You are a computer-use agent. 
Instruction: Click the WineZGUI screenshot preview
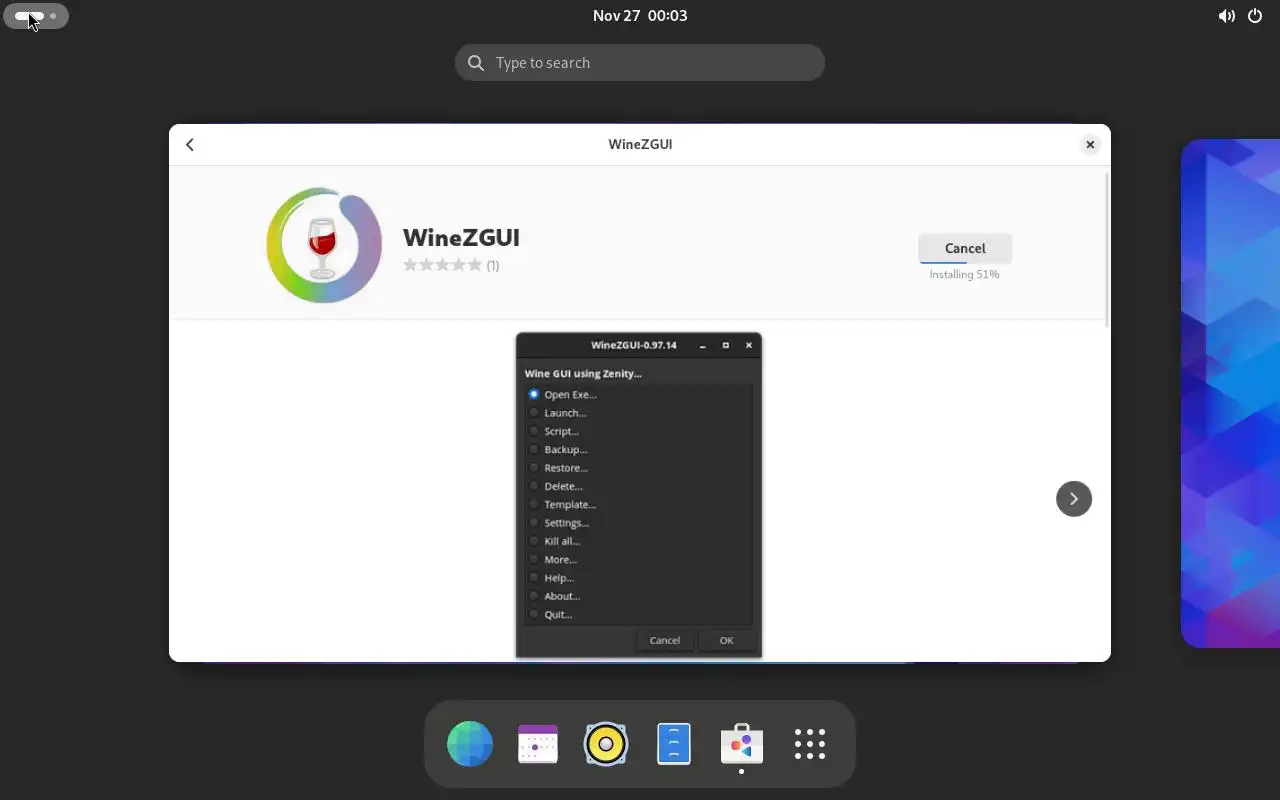639,496
